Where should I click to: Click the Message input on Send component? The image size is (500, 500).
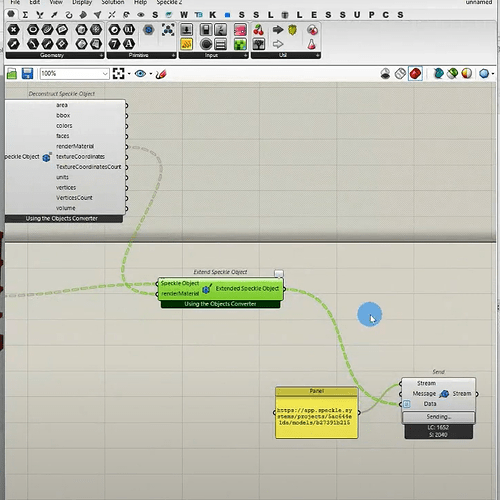424,394
